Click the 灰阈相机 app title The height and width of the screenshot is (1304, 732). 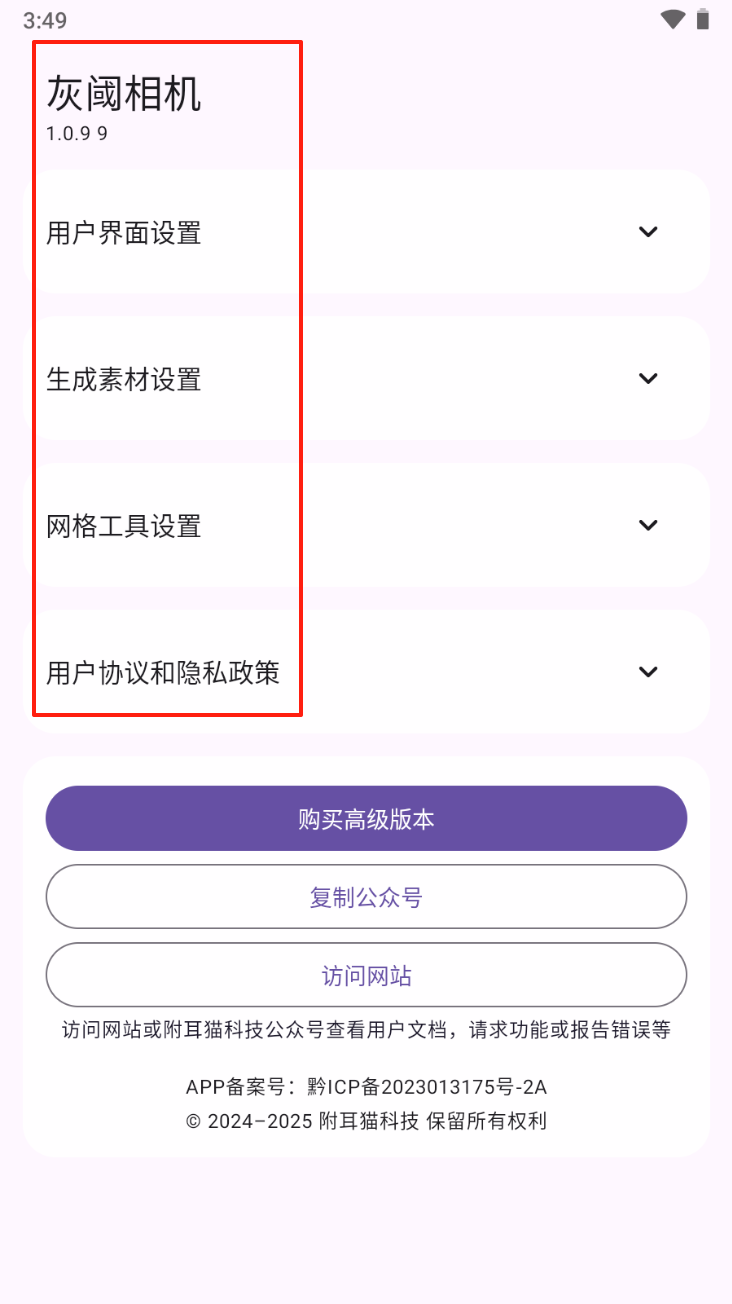(124, 94)
